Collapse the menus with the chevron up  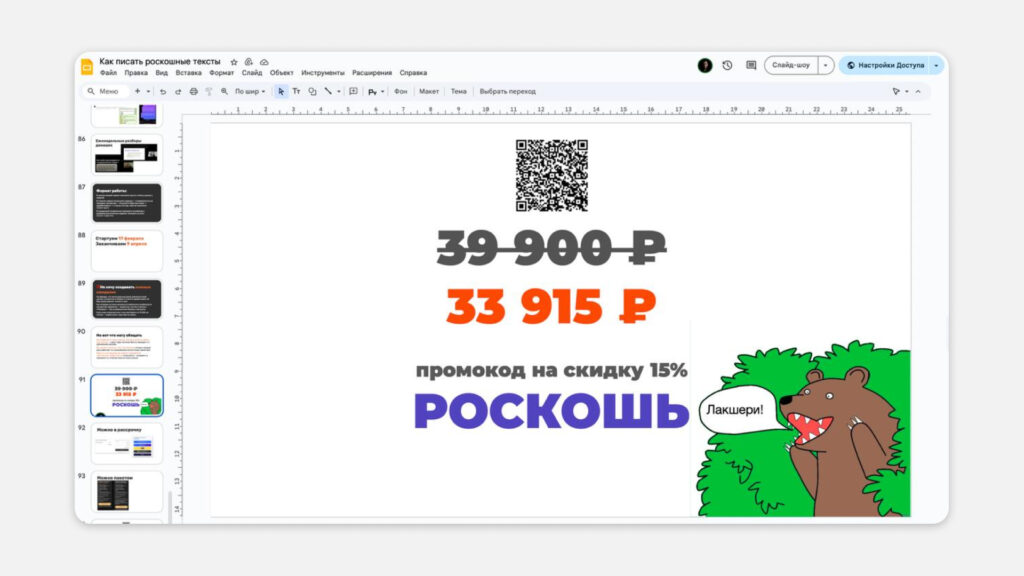918,91
